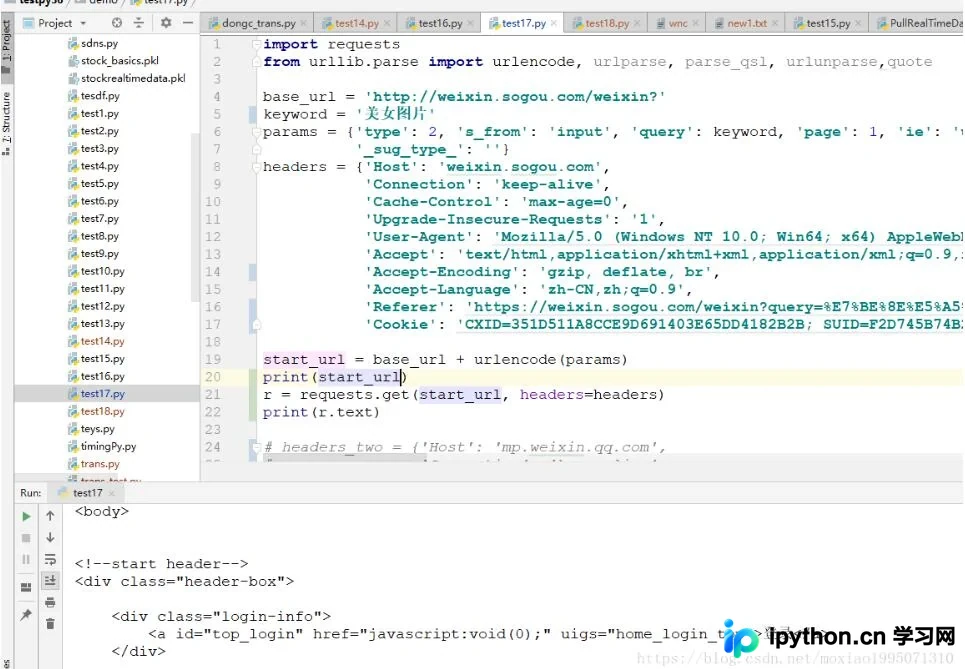Toggle Scroll to the end icon
Image resolution: width=965 pixels, height=669 pixels.
[x=50, y=580]
